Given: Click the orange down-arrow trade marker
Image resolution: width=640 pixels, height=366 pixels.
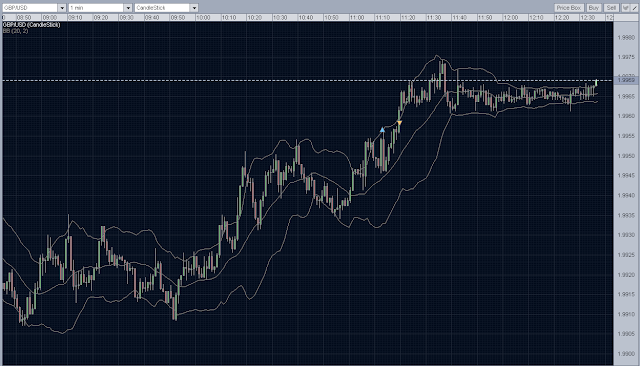Looking at the screenshot, I should (x=400, y=123).
